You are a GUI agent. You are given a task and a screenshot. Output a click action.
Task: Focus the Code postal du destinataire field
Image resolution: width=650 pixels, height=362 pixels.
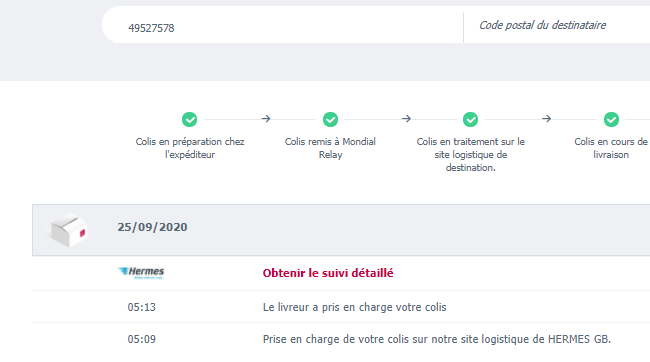[x=557, y=25]
